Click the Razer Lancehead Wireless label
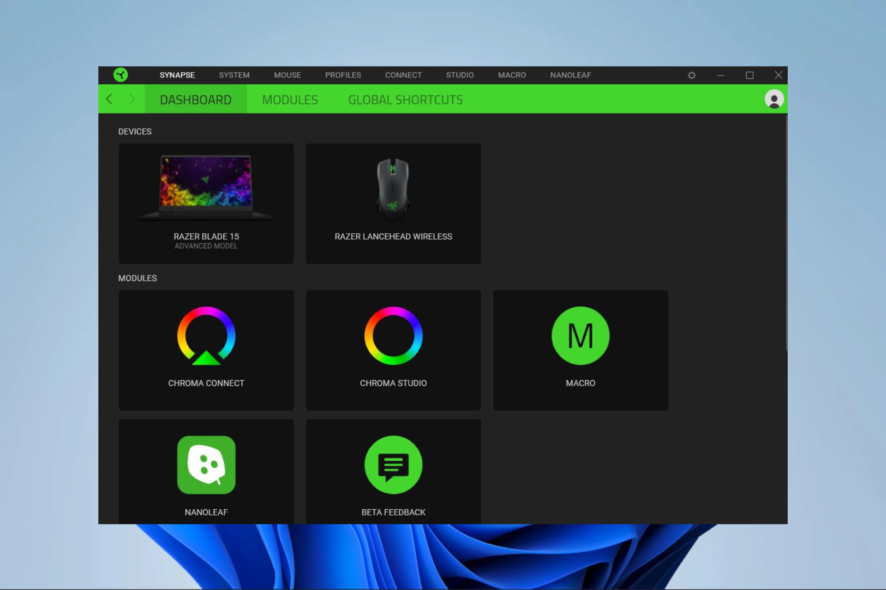886x590 pixels. pyautogui.click(x=393, y=236)
